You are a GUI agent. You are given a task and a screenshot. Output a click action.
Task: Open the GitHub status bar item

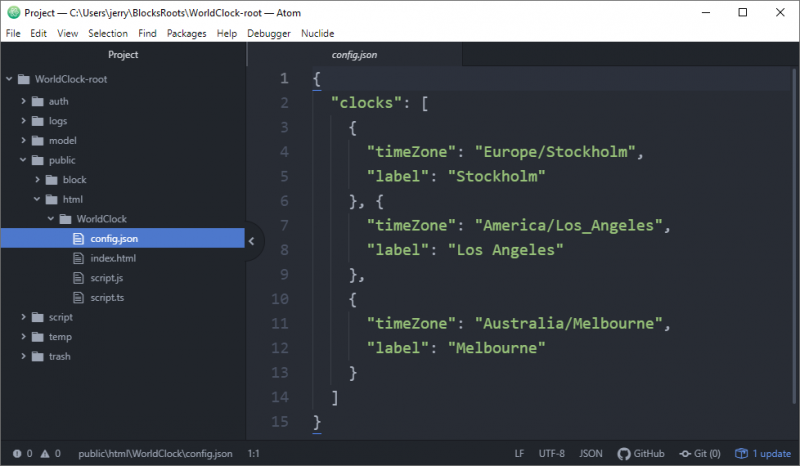click(641, 453)
